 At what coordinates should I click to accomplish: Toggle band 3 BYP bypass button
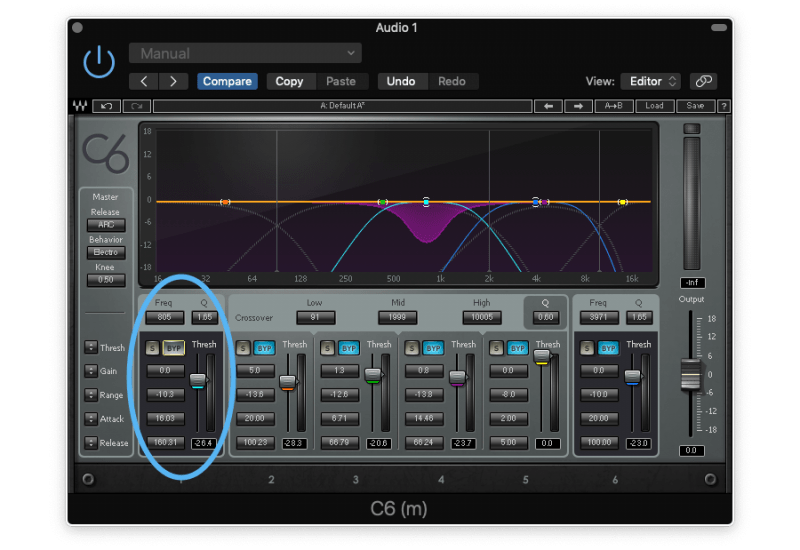(x=349, y=348)
